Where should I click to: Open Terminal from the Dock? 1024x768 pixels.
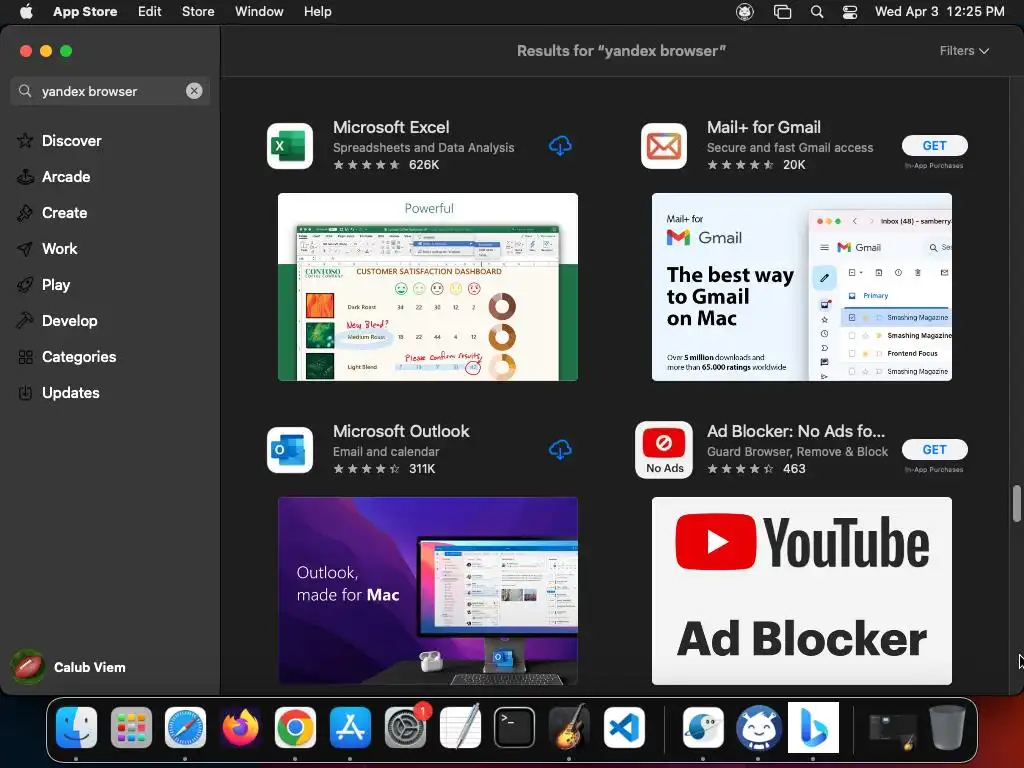[x=515, y=727]
